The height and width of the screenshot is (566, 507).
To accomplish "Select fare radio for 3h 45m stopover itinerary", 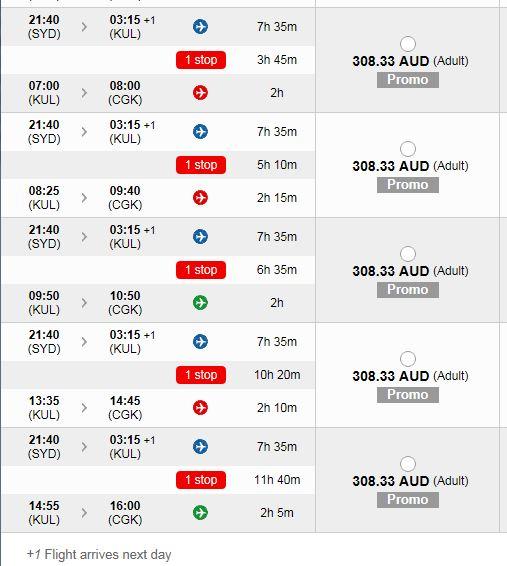I will tap(408, 44).
